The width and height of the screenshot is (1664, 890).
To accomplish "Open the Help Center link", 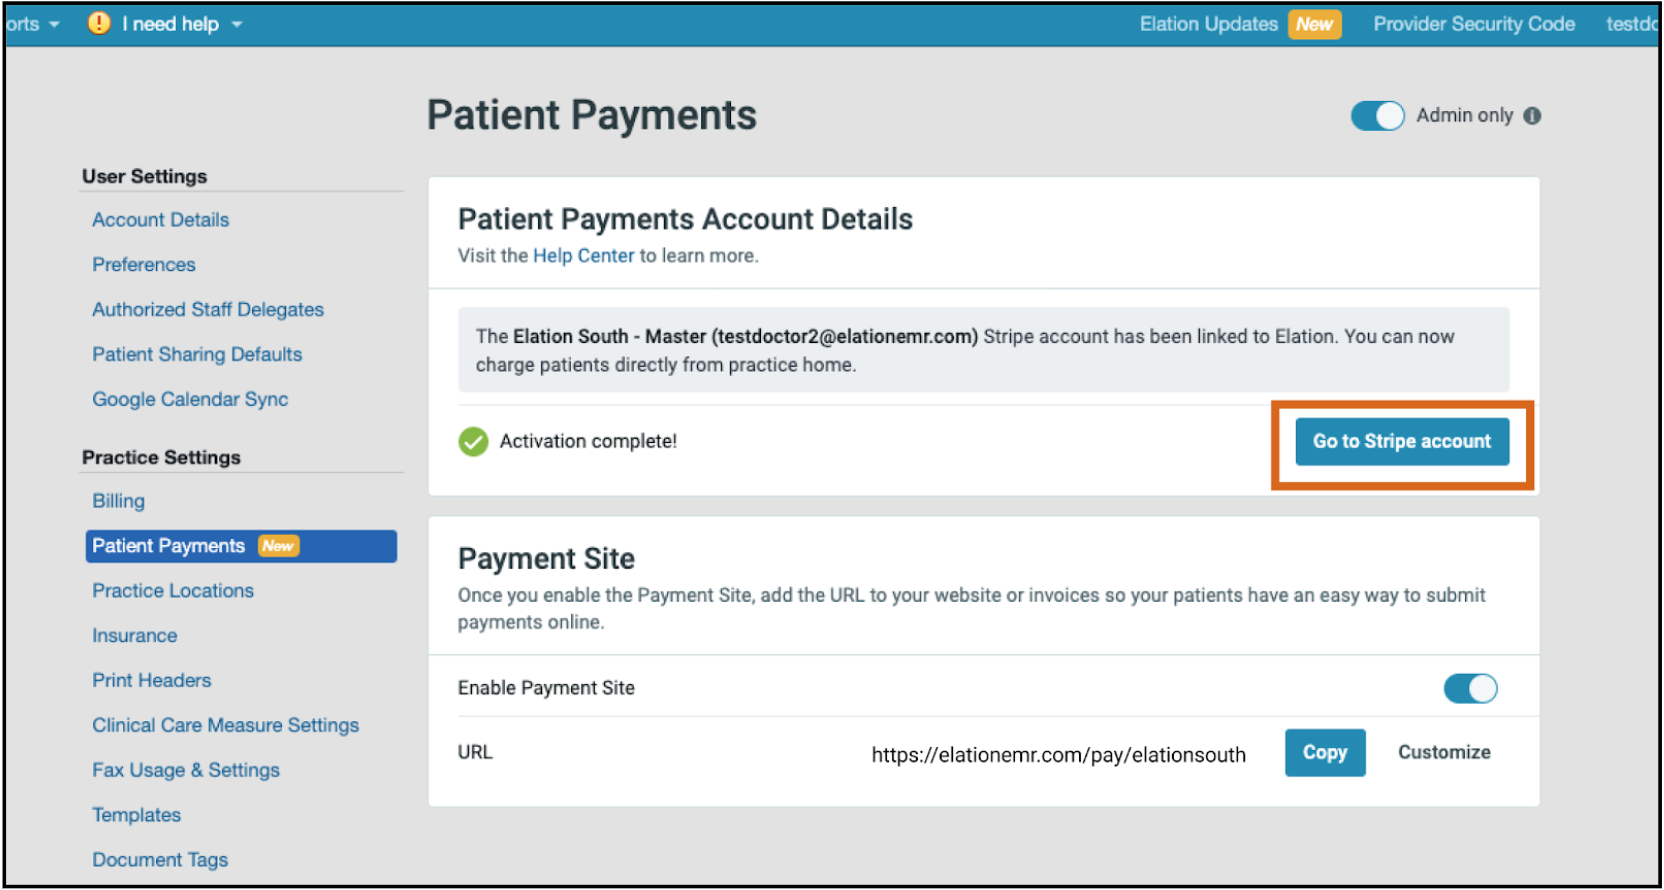I will 584,255.
